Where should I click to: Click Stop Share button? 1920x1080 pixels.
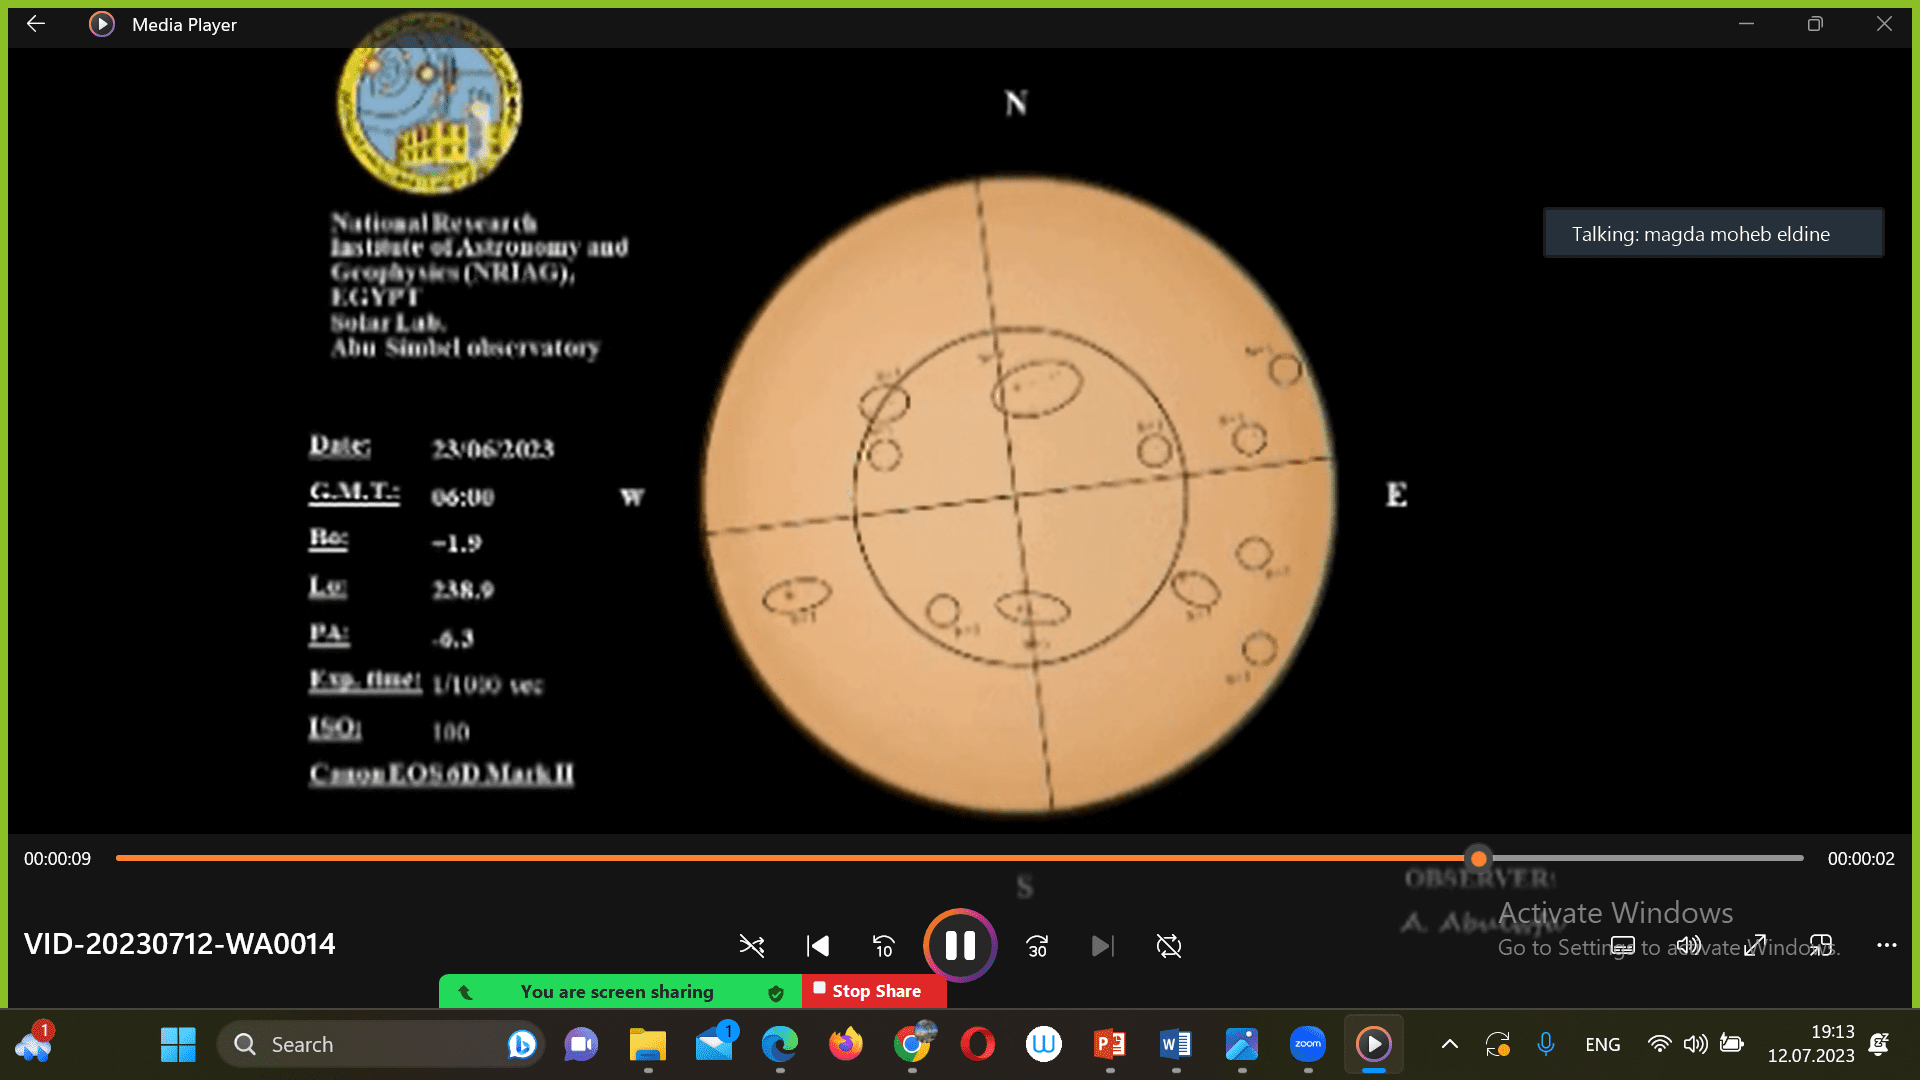click(x=874, y=991)
